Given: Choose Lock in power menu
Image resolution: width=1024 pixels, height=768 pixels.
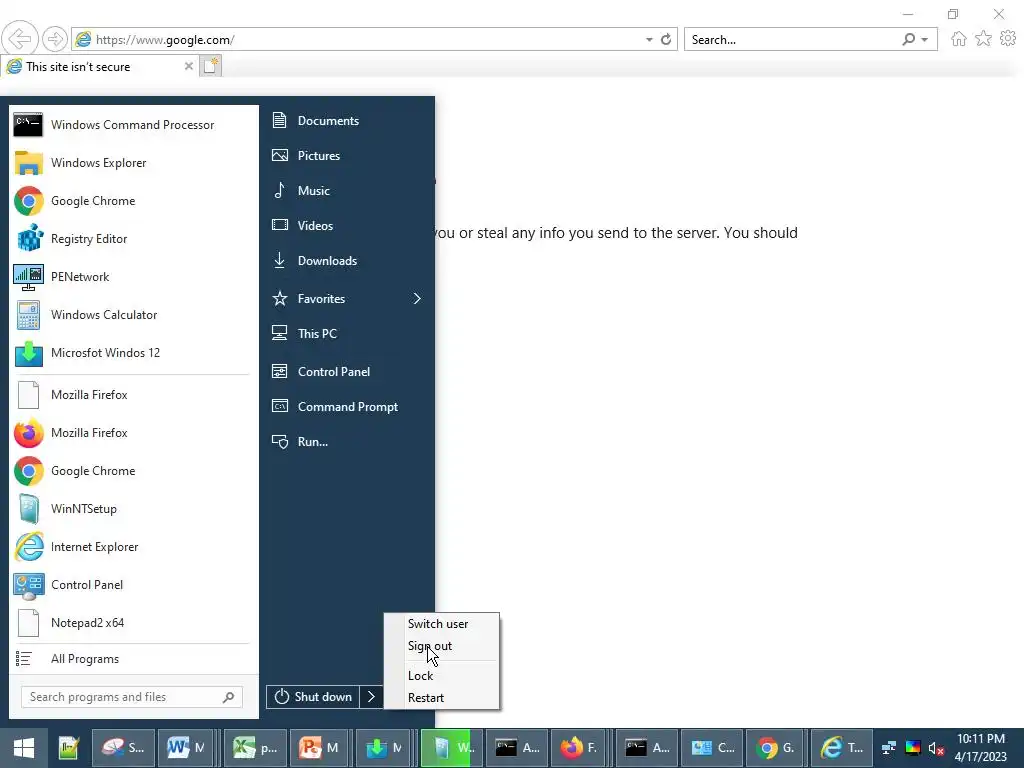Looking at the screenshot, I should [441, 676].
